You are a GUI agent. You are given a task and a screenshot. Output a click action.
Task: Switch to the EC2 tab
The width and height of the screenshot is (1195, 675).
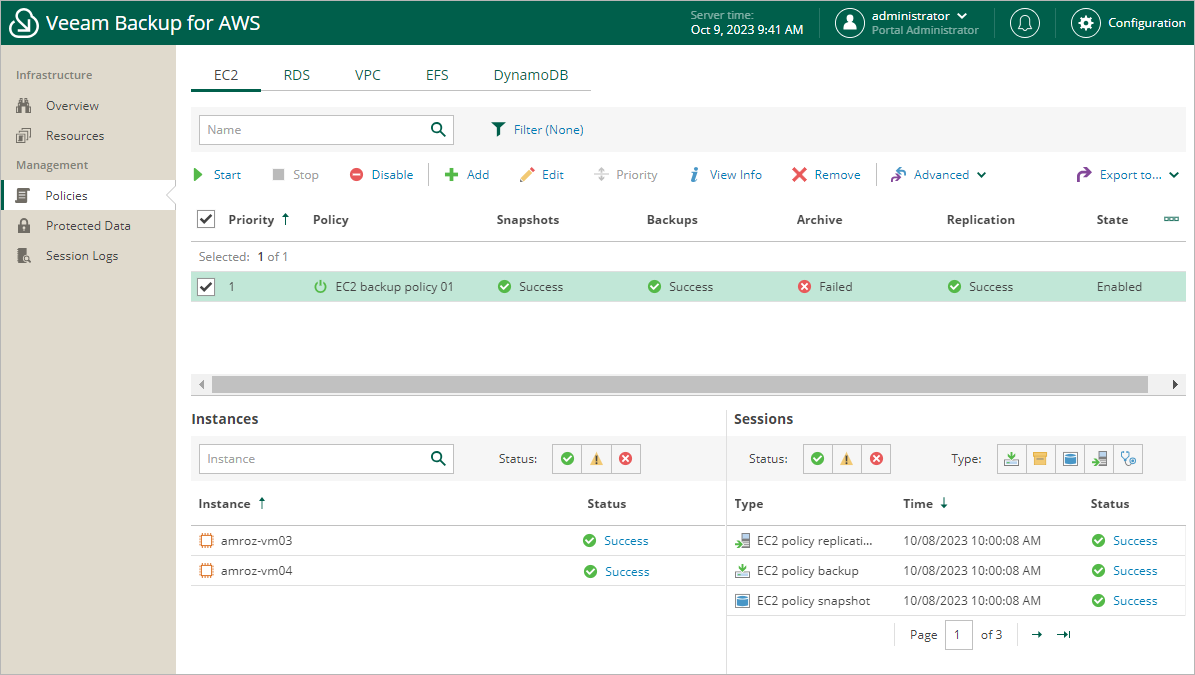(x=226, y=75)
